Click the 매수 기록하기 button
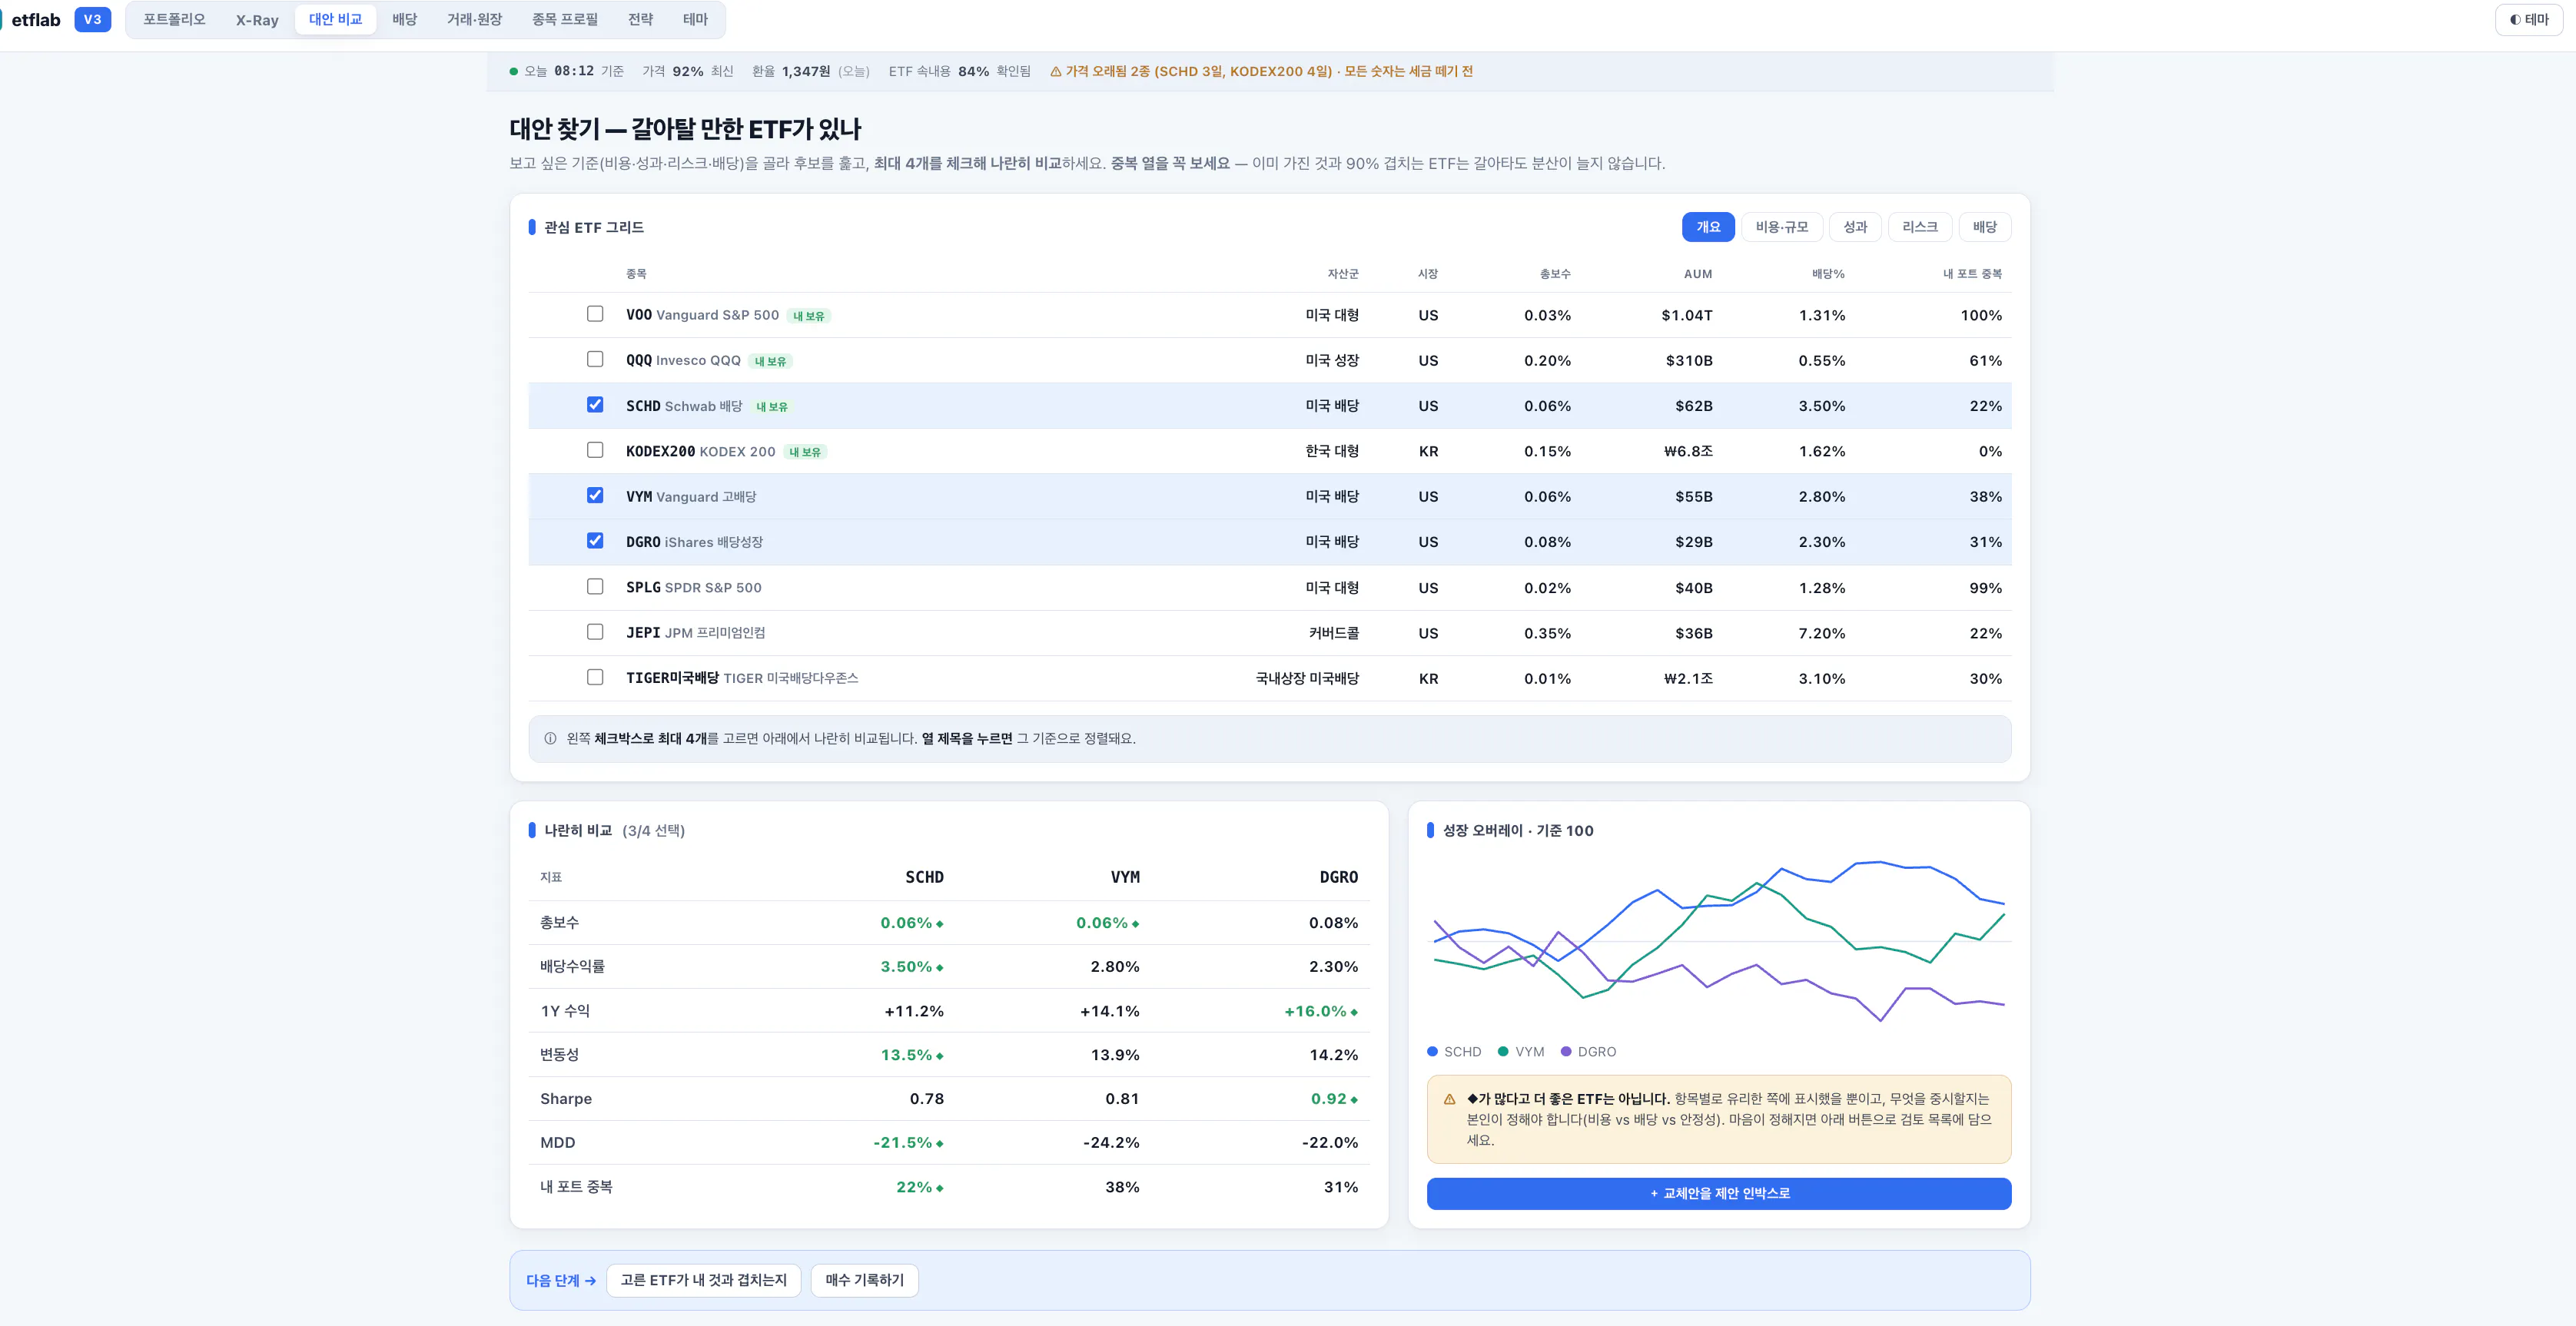2576x1326 pixels. [864, 1281]
